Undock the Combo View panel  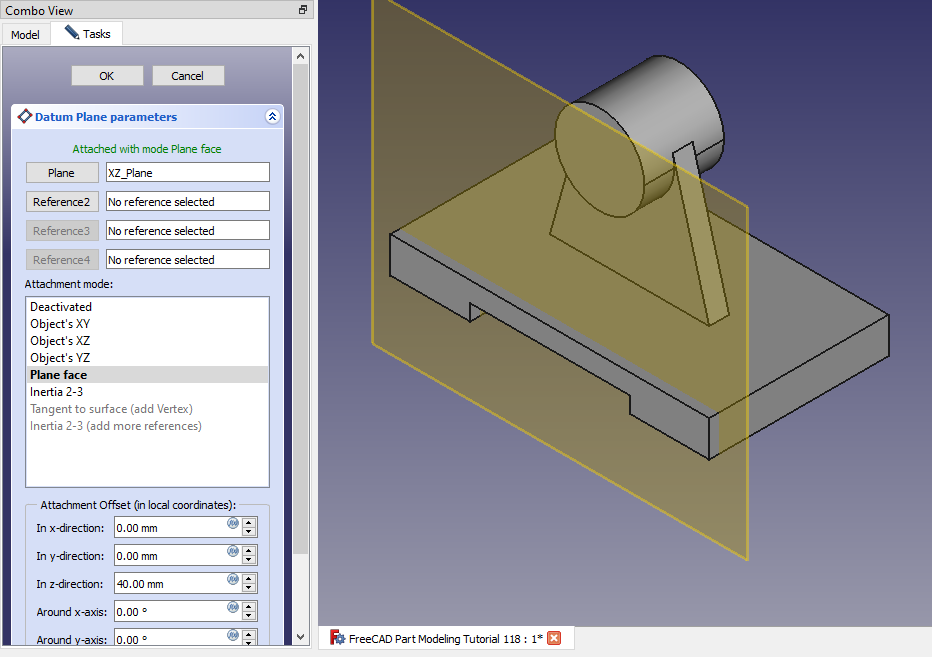point(302,10)
